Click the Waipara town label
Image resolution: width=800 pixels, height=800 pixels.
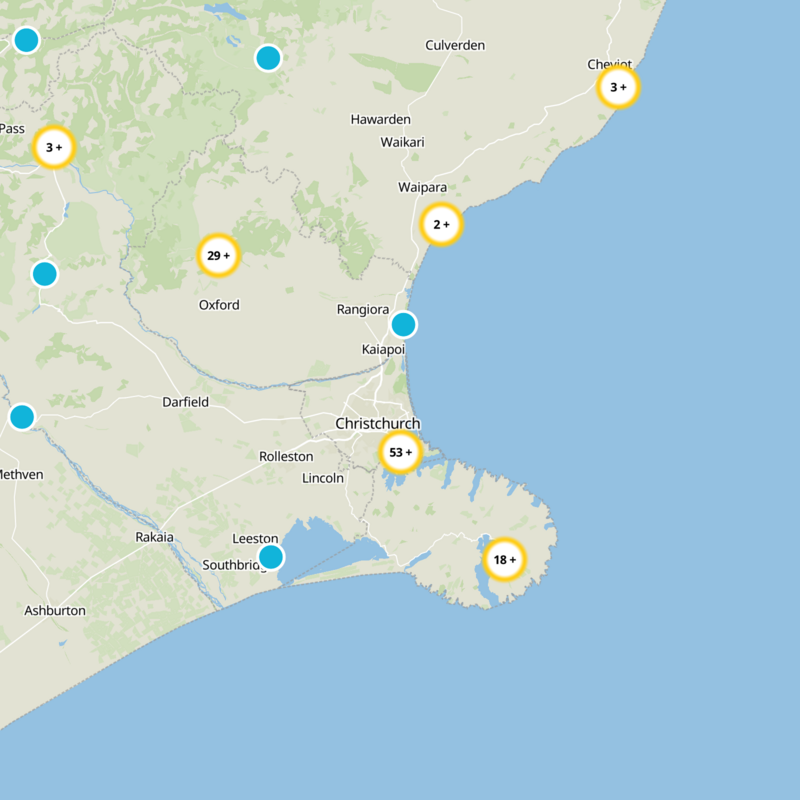[x=422, y=187]
